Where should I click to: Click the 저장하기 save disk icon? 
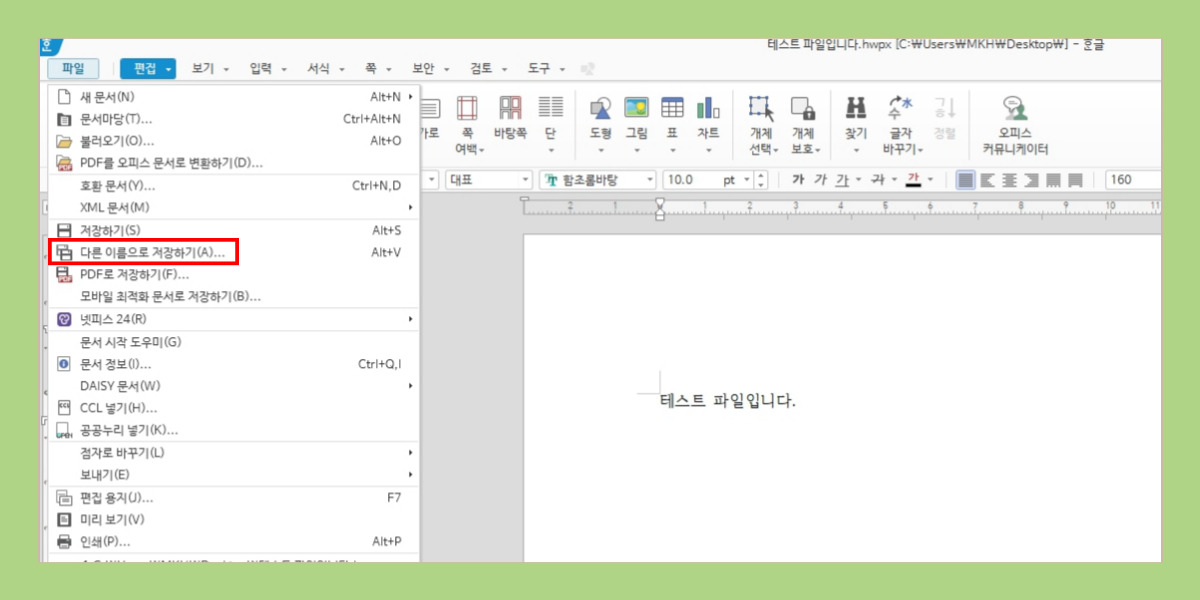64,230
